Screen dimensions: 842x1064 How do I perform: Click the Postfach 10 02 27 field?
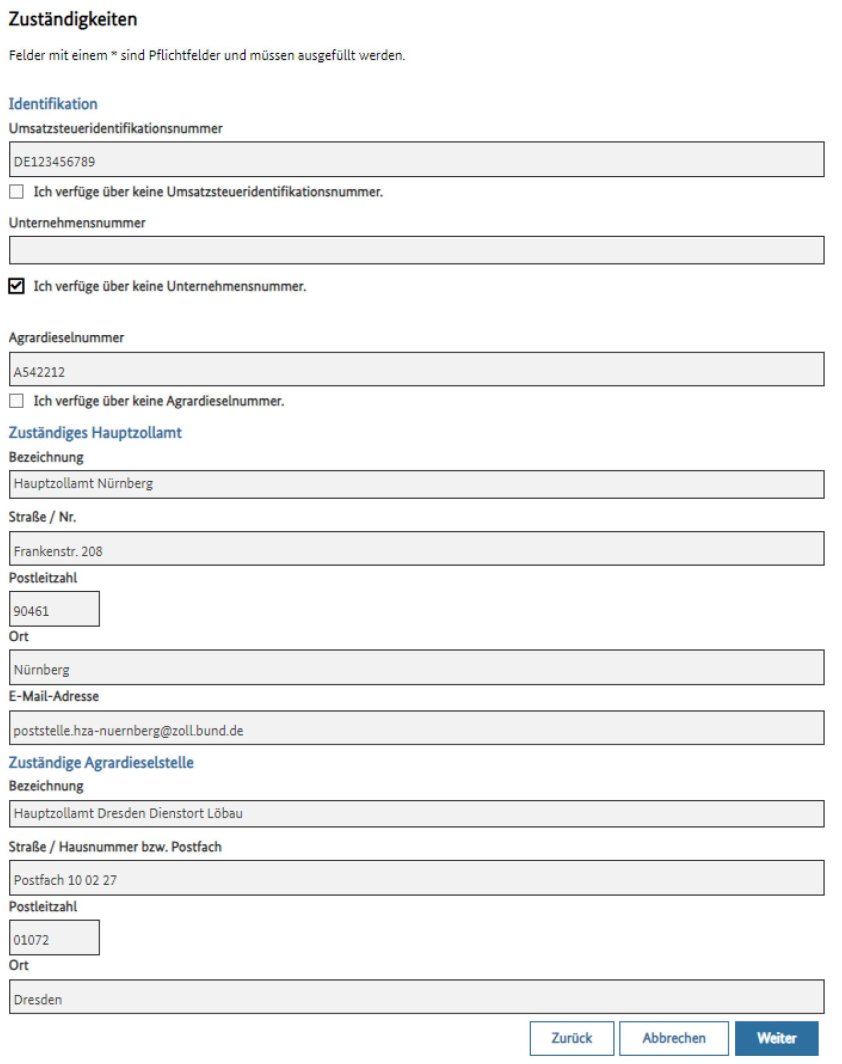(x=416, y=878)
